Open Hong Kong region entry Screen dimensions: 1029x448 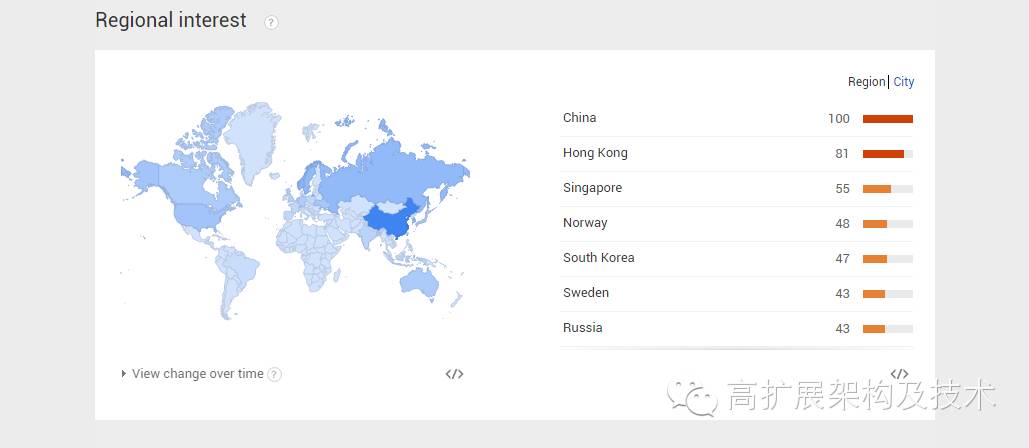coord(595,153)
